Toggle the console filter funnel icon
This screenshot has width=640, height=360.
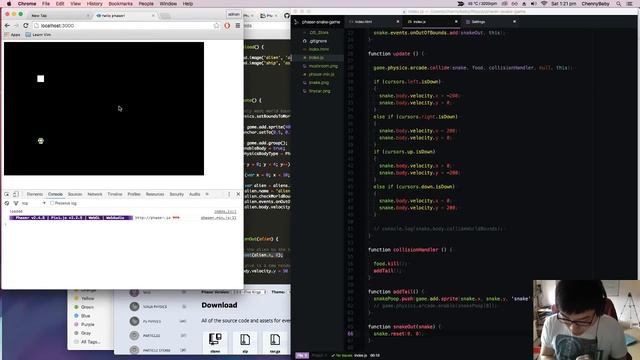pyautogui.click(x=16, y=203)
